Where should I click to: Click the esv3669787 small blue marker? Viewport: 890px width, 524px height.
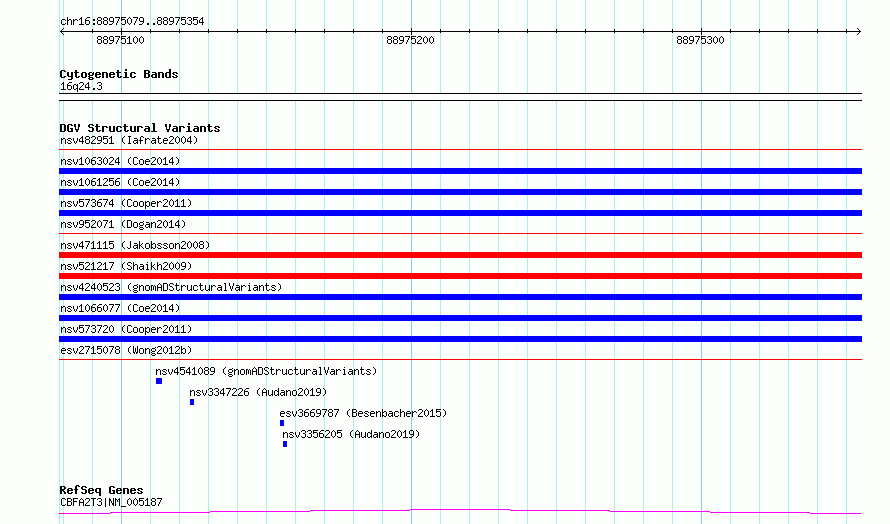pyautogui.click(x=282, y=423)
